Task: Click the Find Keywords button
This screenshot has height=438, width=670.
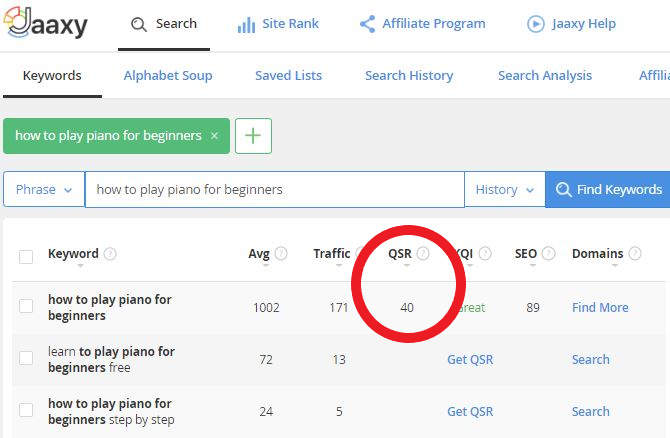Action: (x=608, y=189)
